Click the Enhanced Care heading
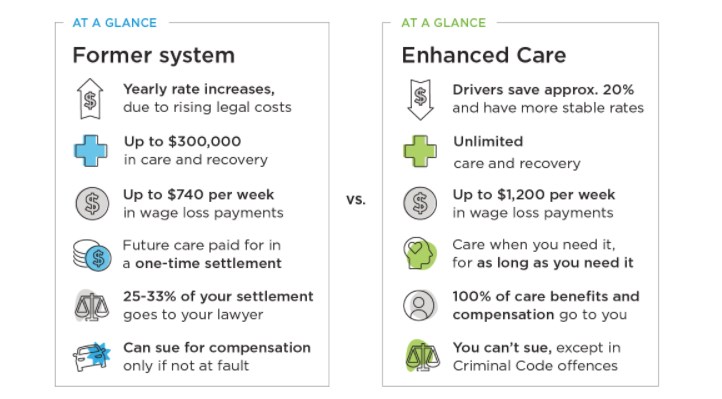Viewport: 722px width, 399px height. [484, 55]
